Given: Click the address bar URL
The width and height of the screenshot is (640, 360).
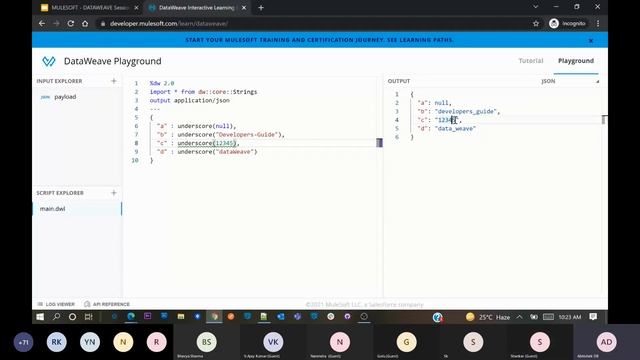Looking at the screenshot, I should 169,24.
